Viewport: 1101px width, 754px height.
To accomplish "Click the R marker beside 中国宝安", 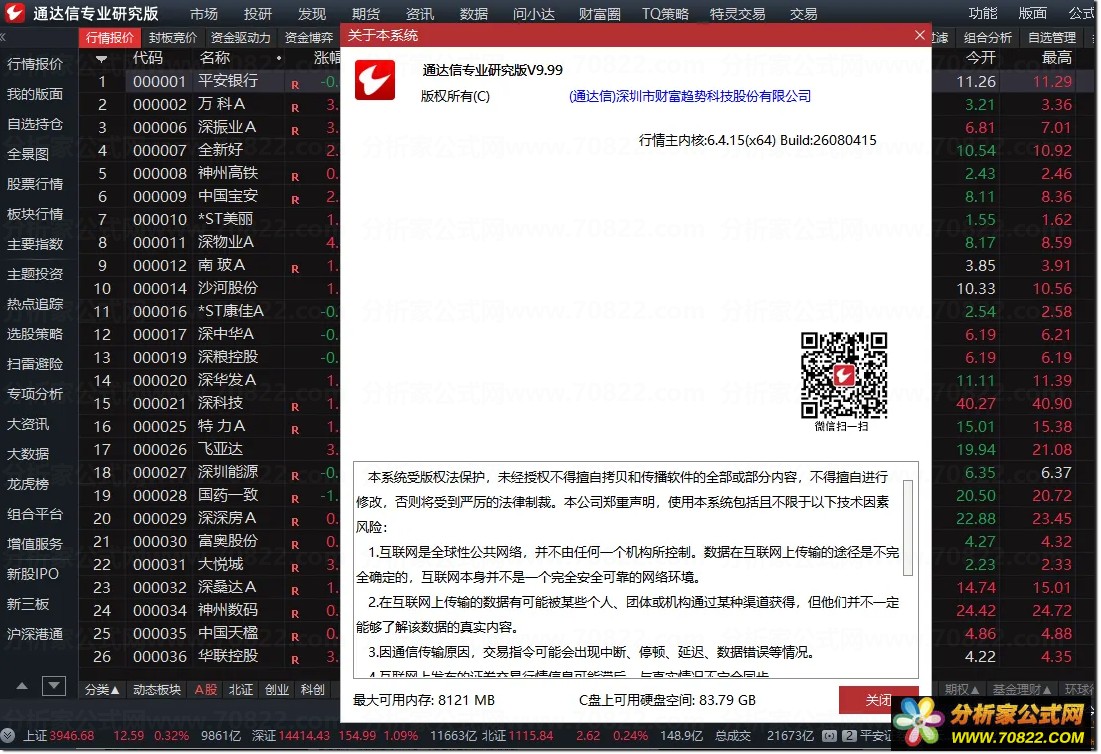I will coord(295,200).
